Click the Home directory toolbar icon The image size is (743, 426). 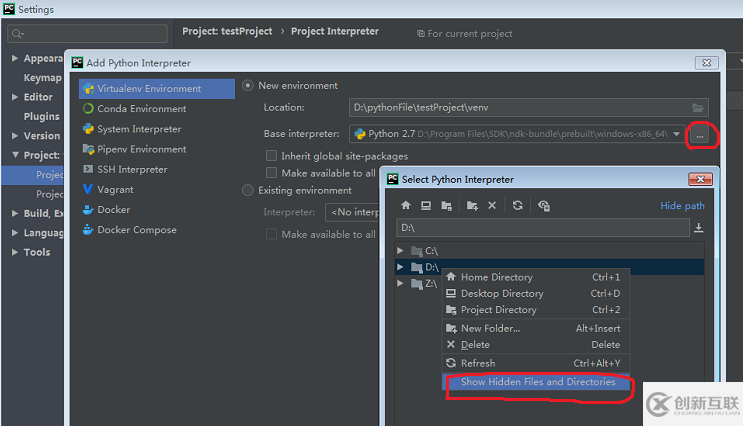(406, 205)
